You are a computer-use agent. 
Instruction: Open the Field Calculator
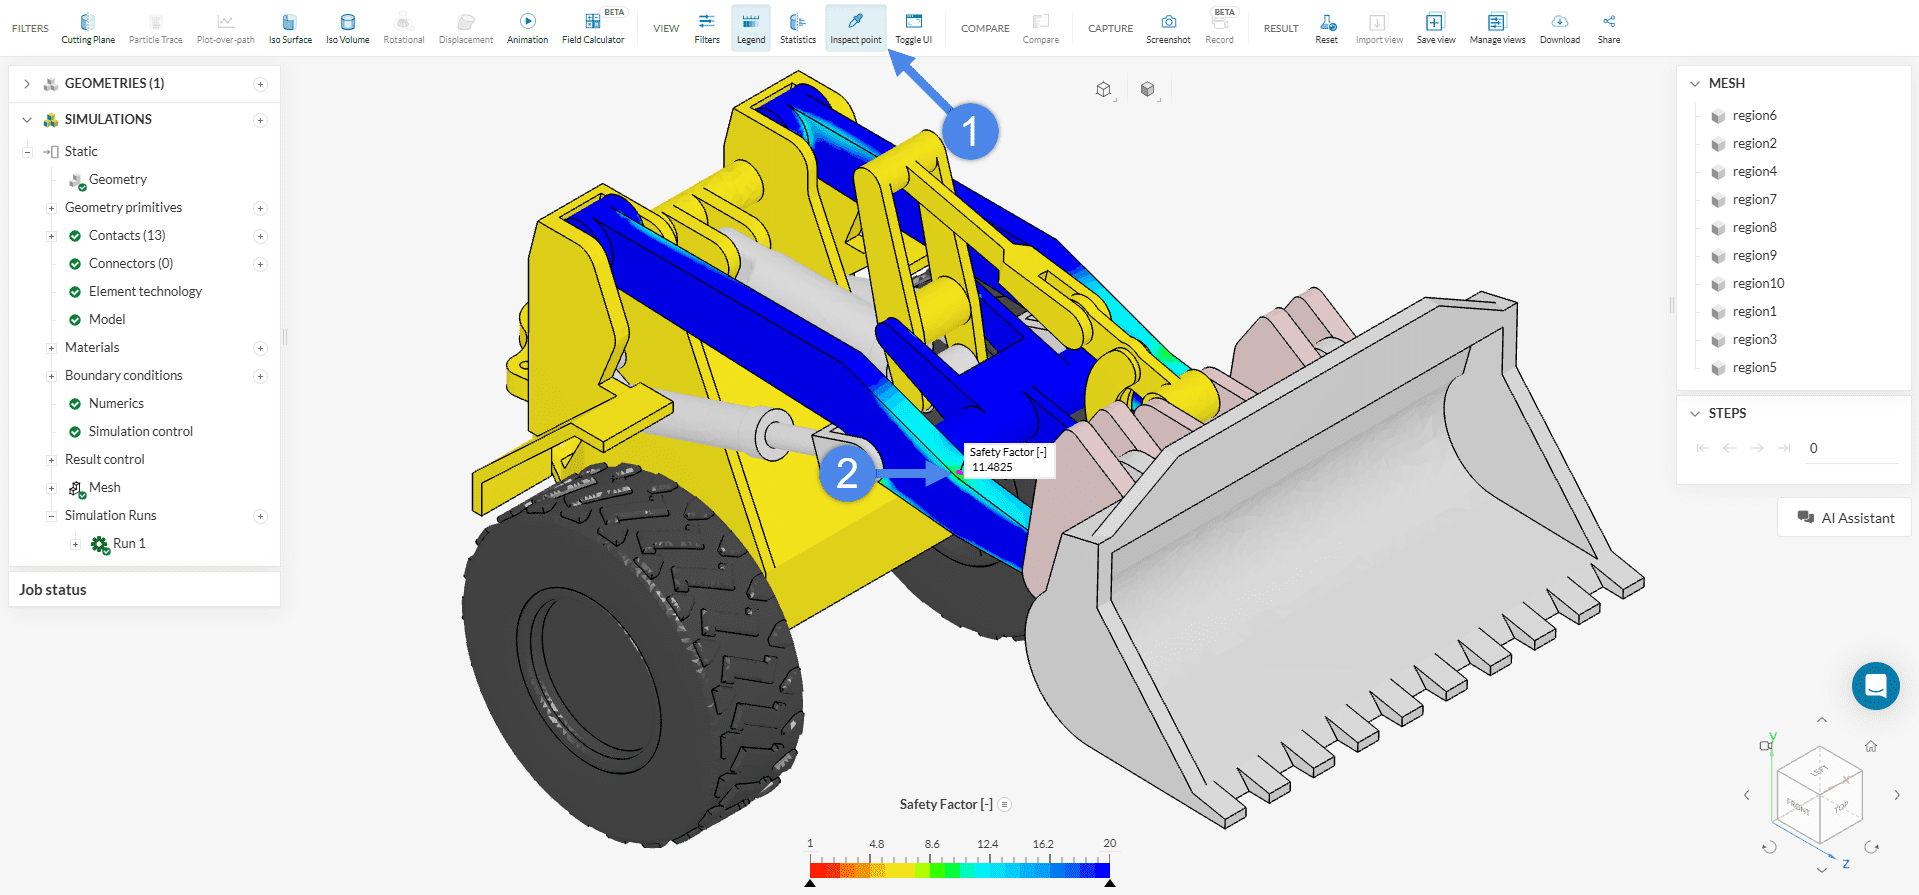[x=593, y=28]
